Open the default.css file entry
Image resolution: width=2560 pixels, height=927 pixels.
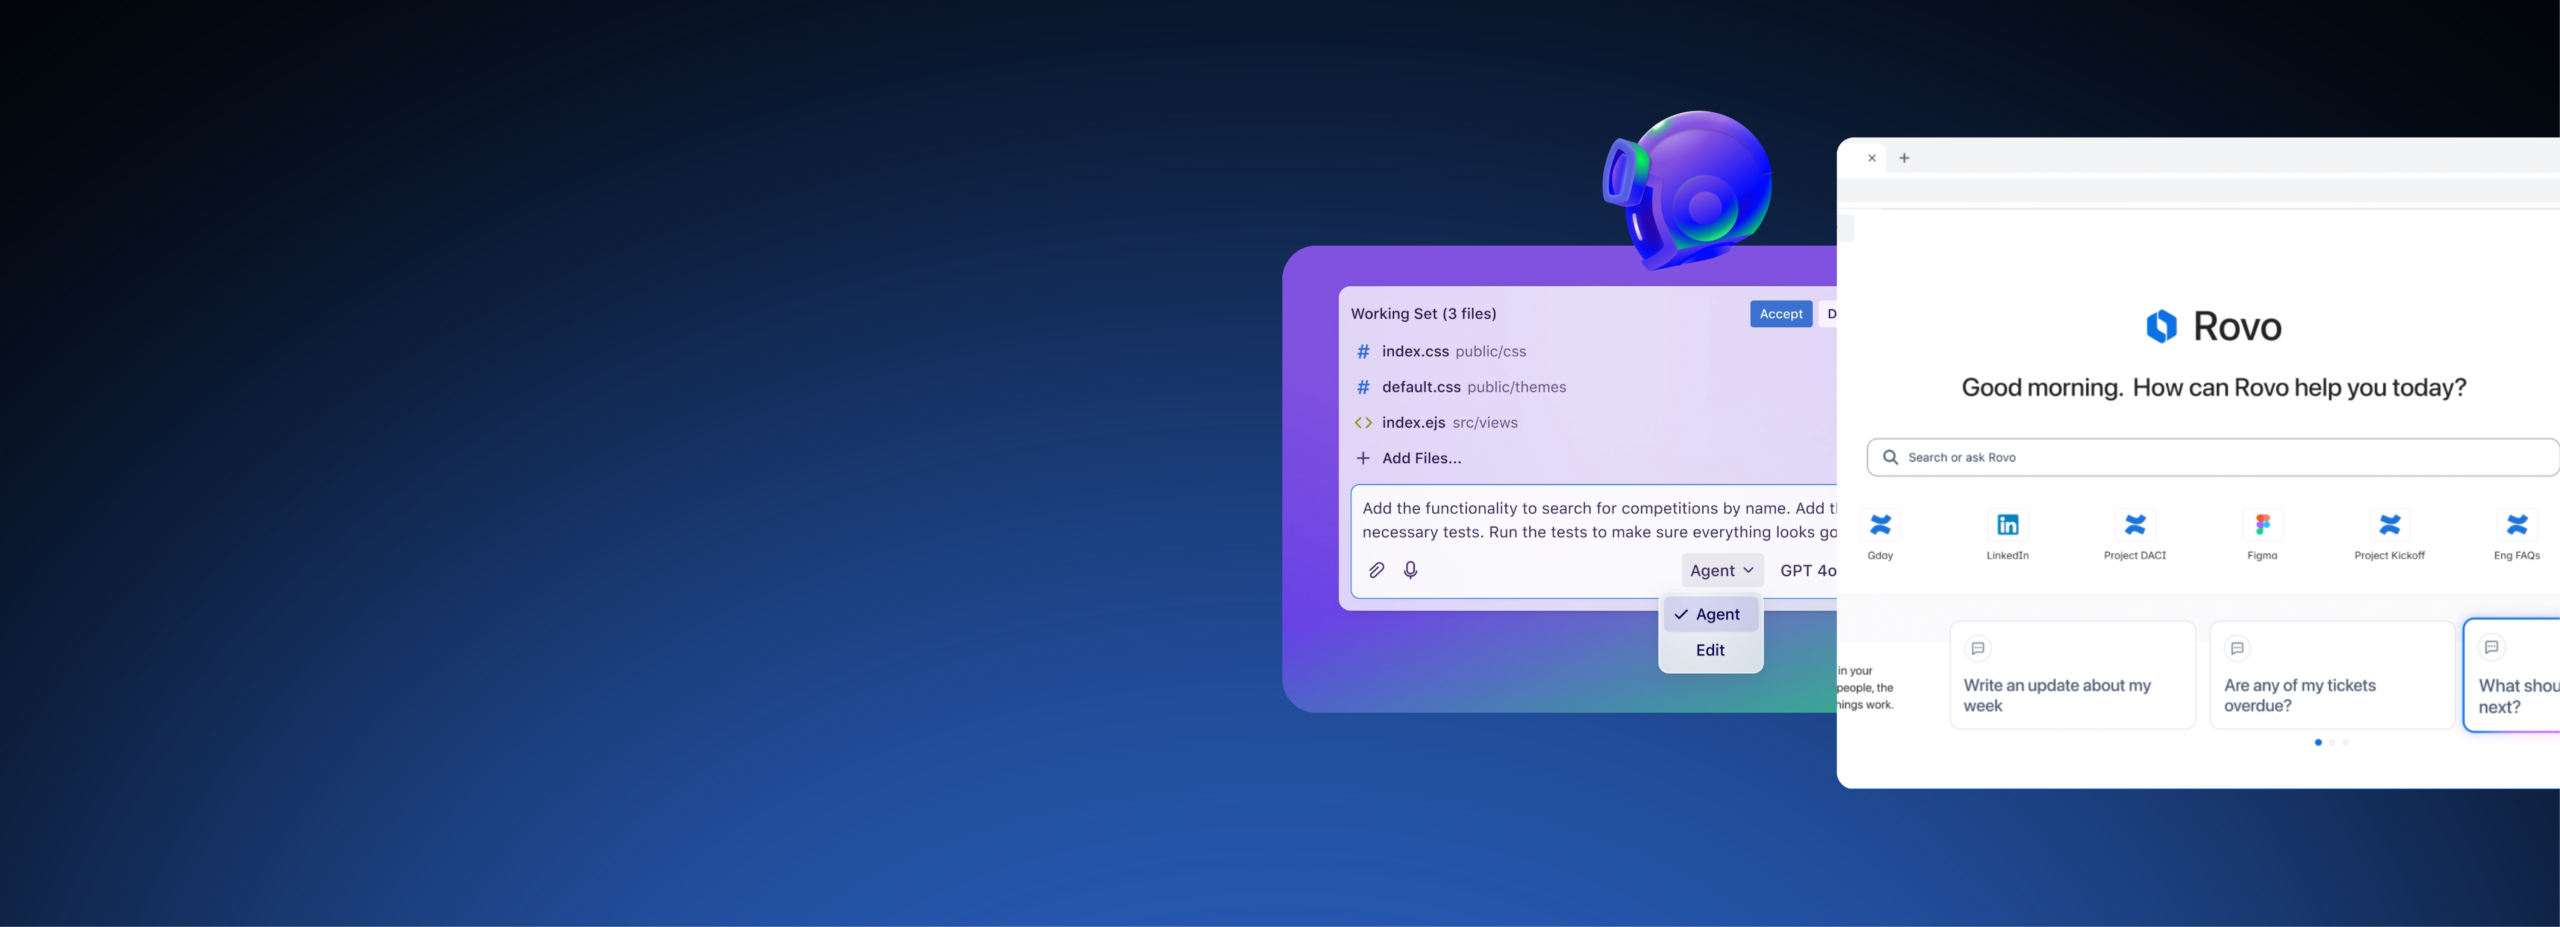click(1473, 387)
